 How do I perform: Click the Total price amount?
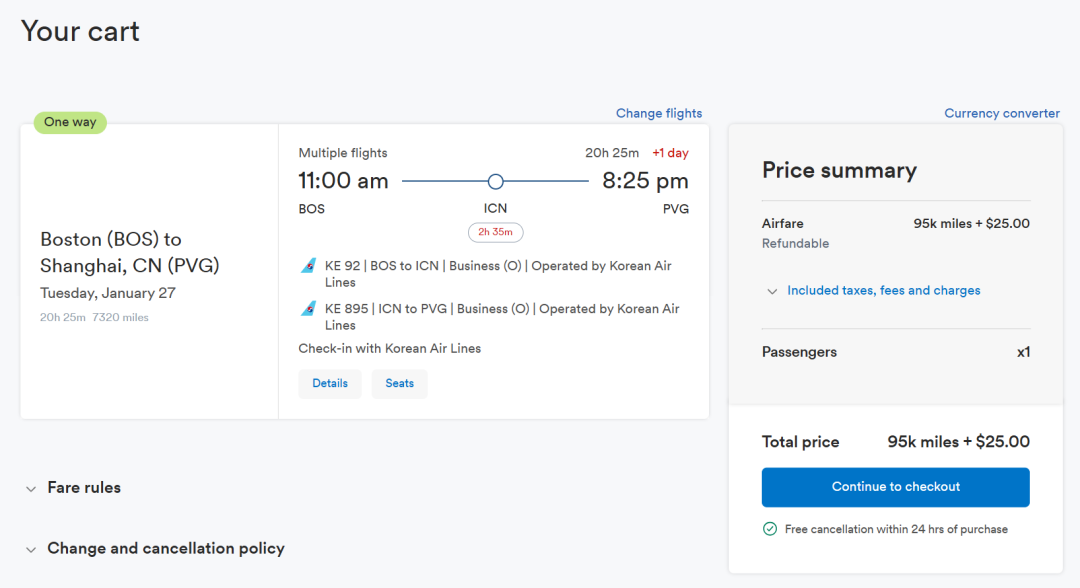coord(958,442)
